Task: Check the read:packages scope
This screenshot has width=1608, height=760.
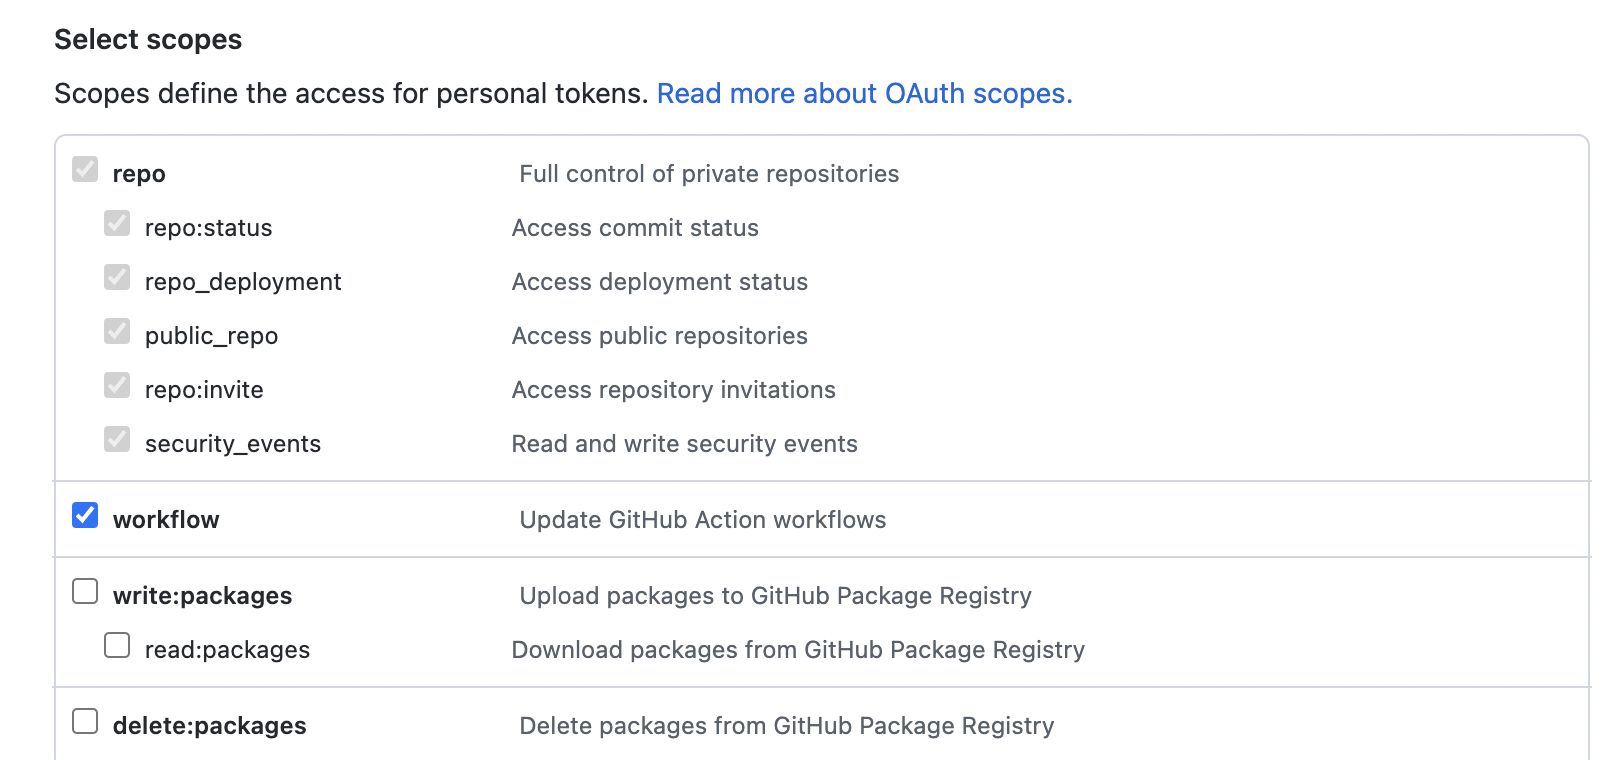Action: pyautogui.click(x=118, y=645)
